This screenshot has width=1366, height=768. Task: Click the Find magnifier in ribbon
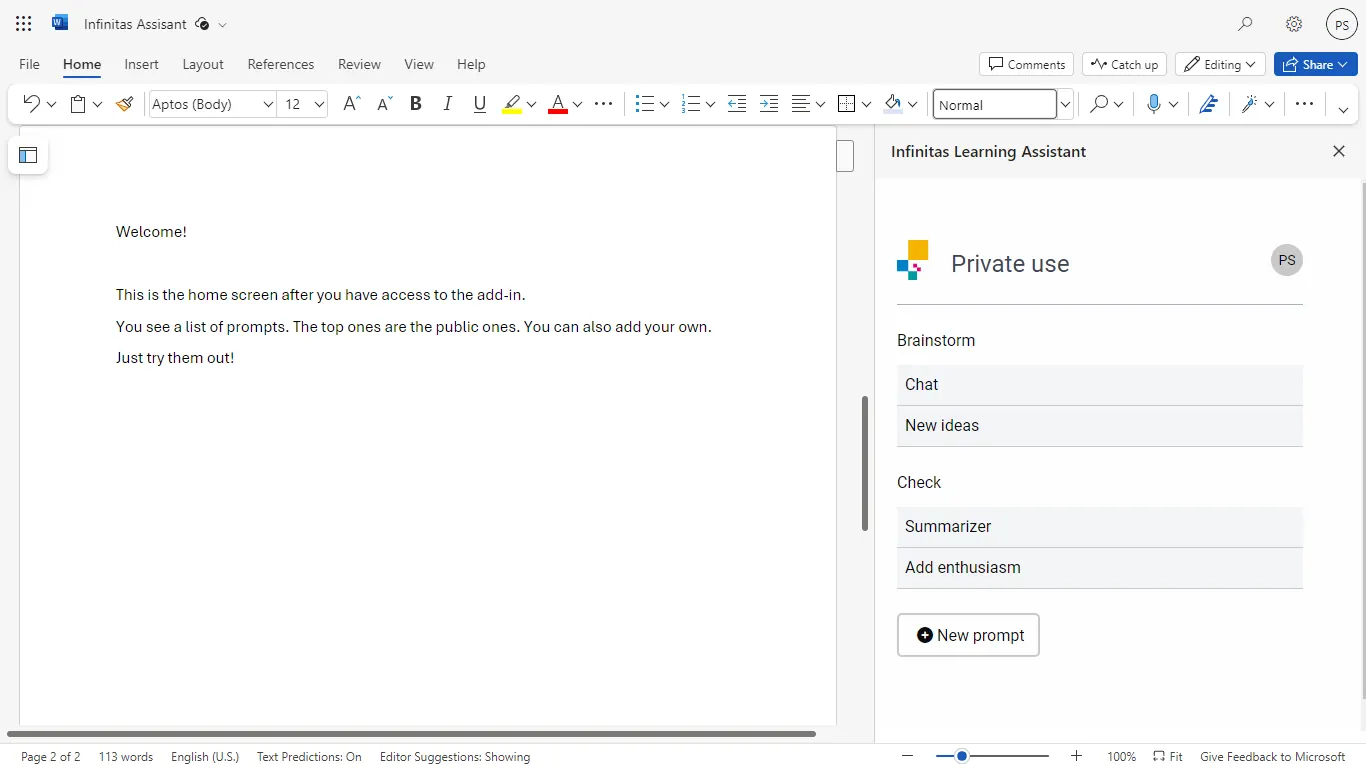(x=1100, y=104)
